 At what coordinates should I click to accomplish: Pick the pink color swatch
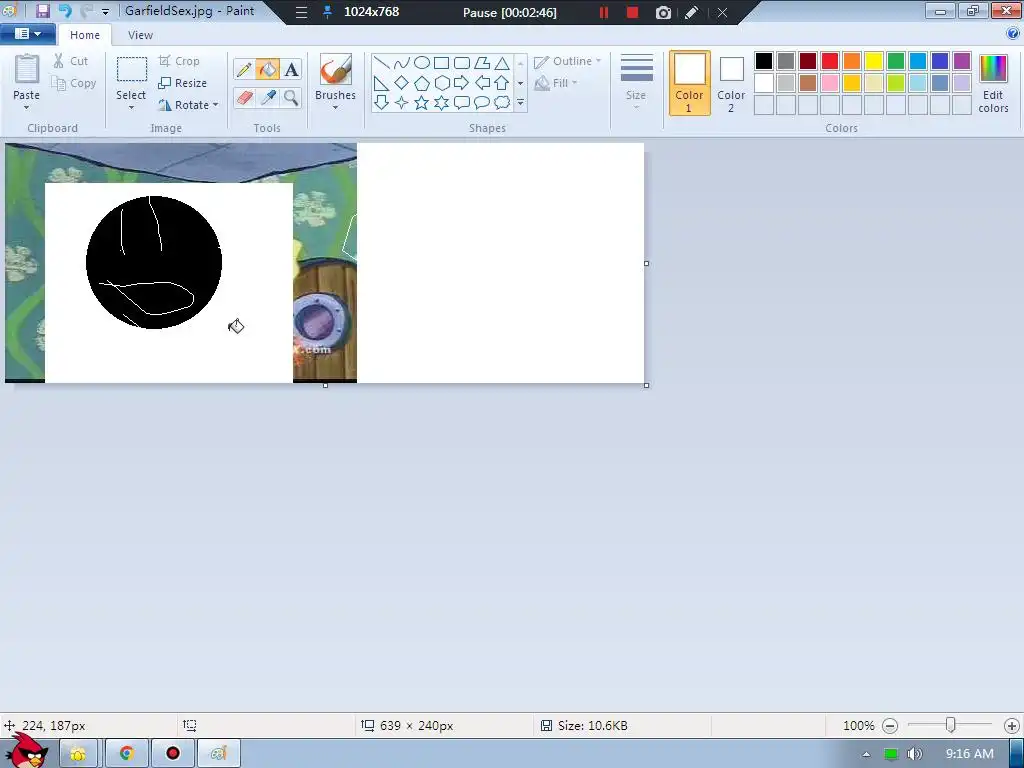coord(830,83)
